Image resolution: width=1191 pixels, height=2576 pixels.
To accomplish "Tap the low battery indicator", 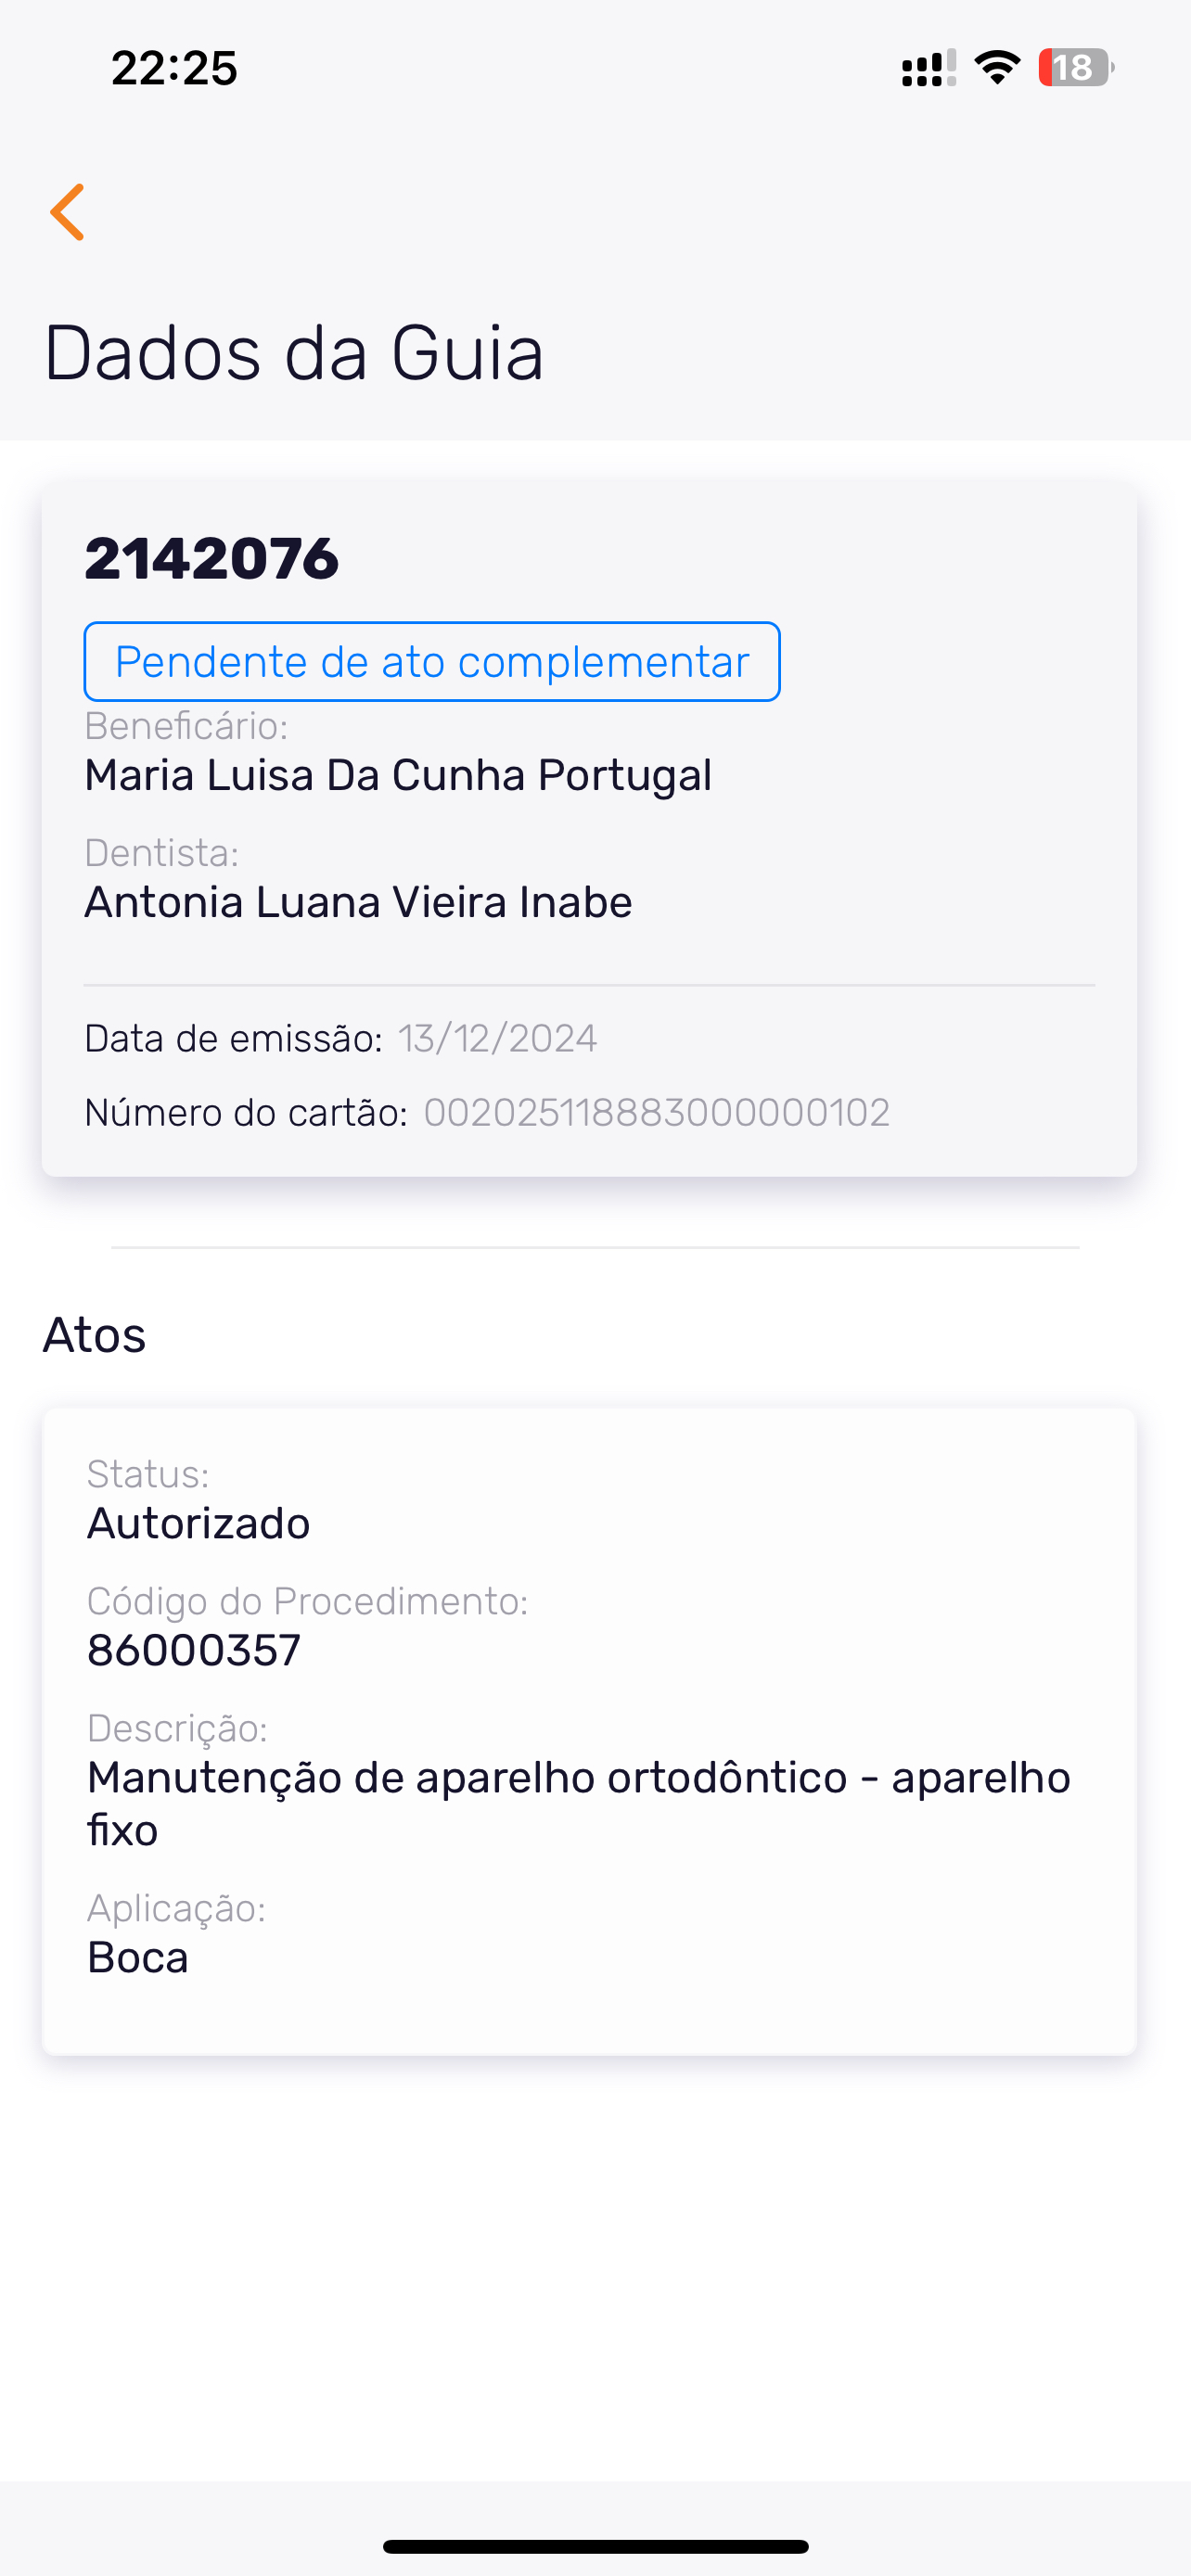I will (1075, 68).
